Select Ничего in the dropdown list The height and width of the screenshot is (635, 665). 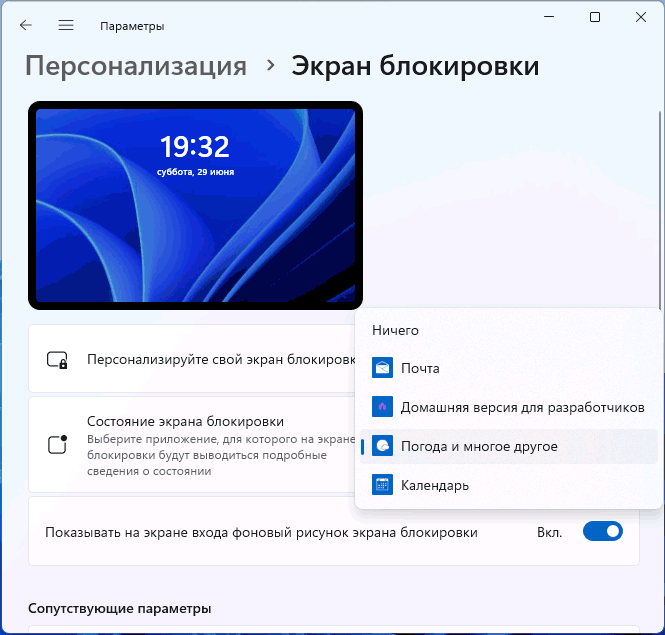(509, 330)
